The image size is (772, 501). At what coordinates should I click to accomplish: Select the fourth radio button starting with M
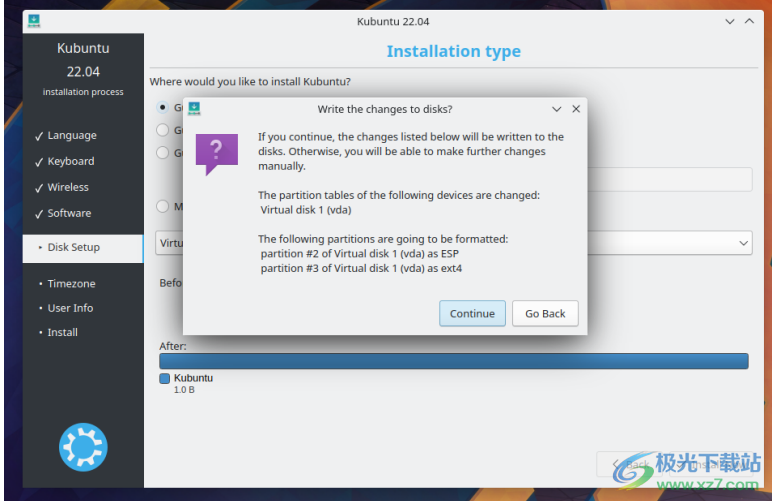(x=162, y=206)
